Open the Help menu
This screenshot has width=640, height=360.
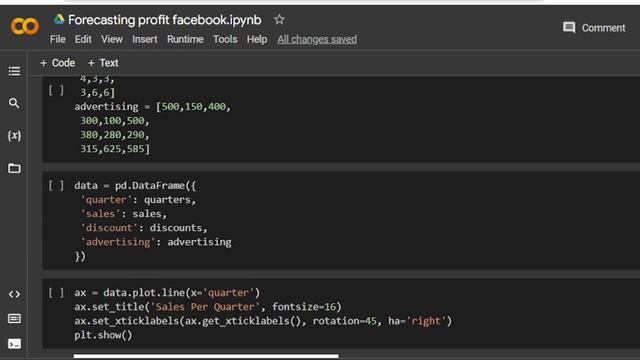(x=257, y=40)
